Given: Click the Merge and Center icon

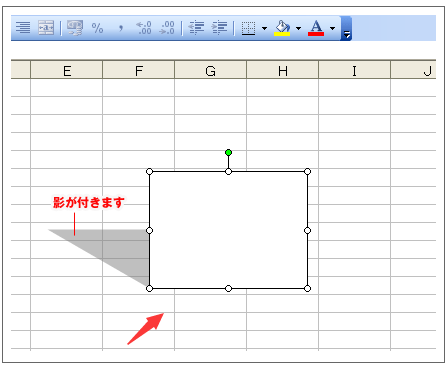Looking at the screenshot, I should [46, 27].
